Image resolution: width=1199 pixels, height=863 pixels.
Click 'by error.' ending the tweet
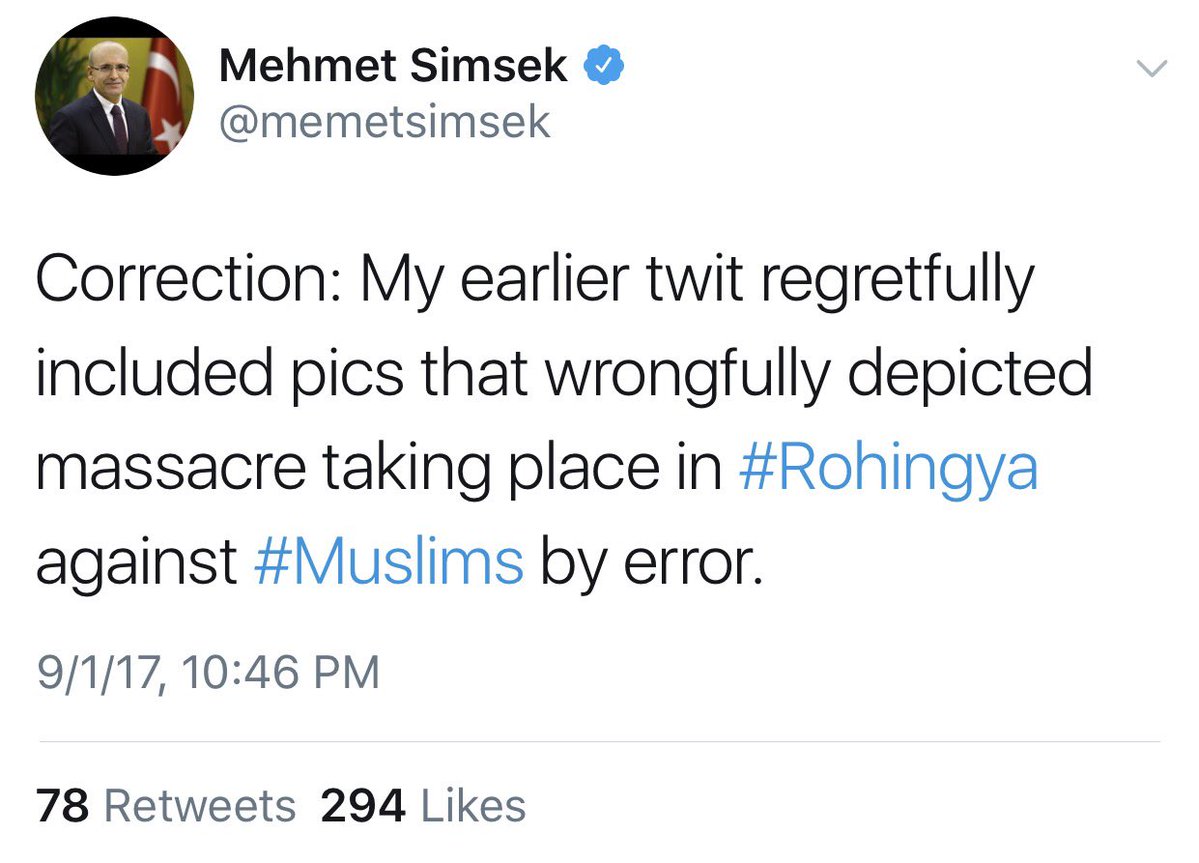652,563
